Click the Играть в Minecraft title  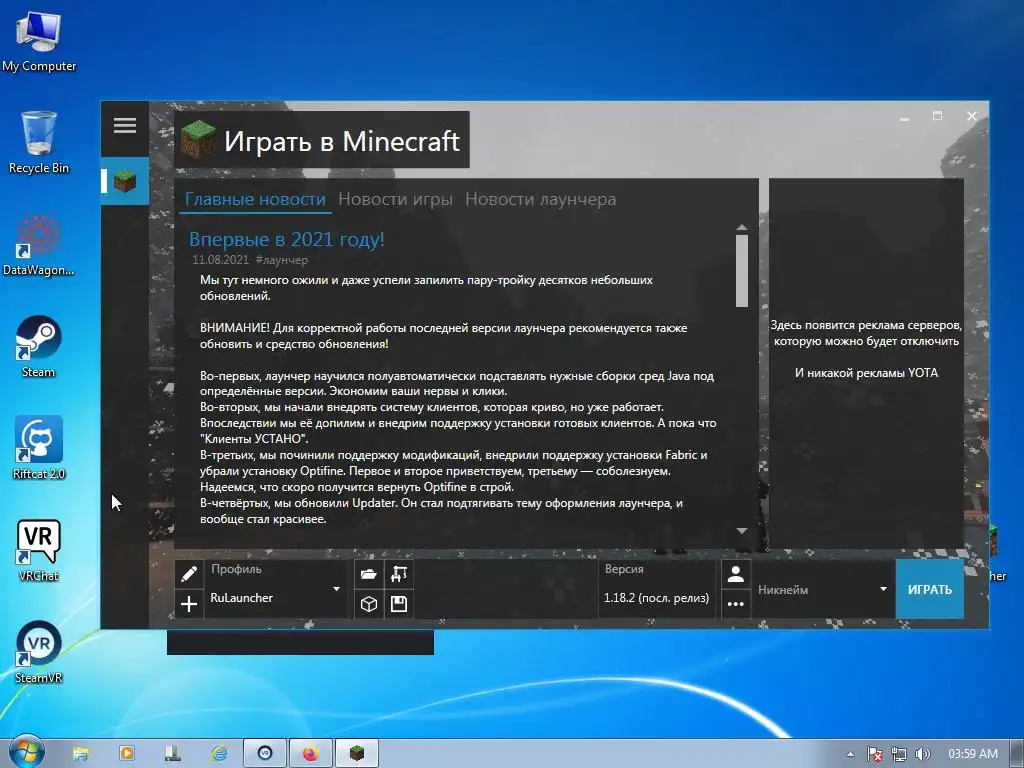click(342, 141)
